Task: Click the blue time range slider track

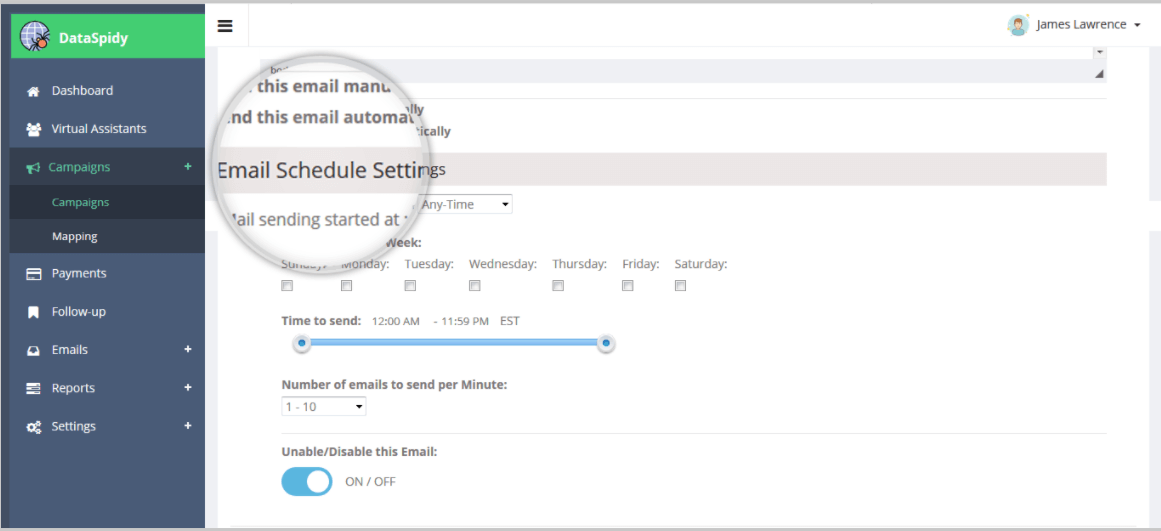Action: pyautogui.click(x=453, y=342)
